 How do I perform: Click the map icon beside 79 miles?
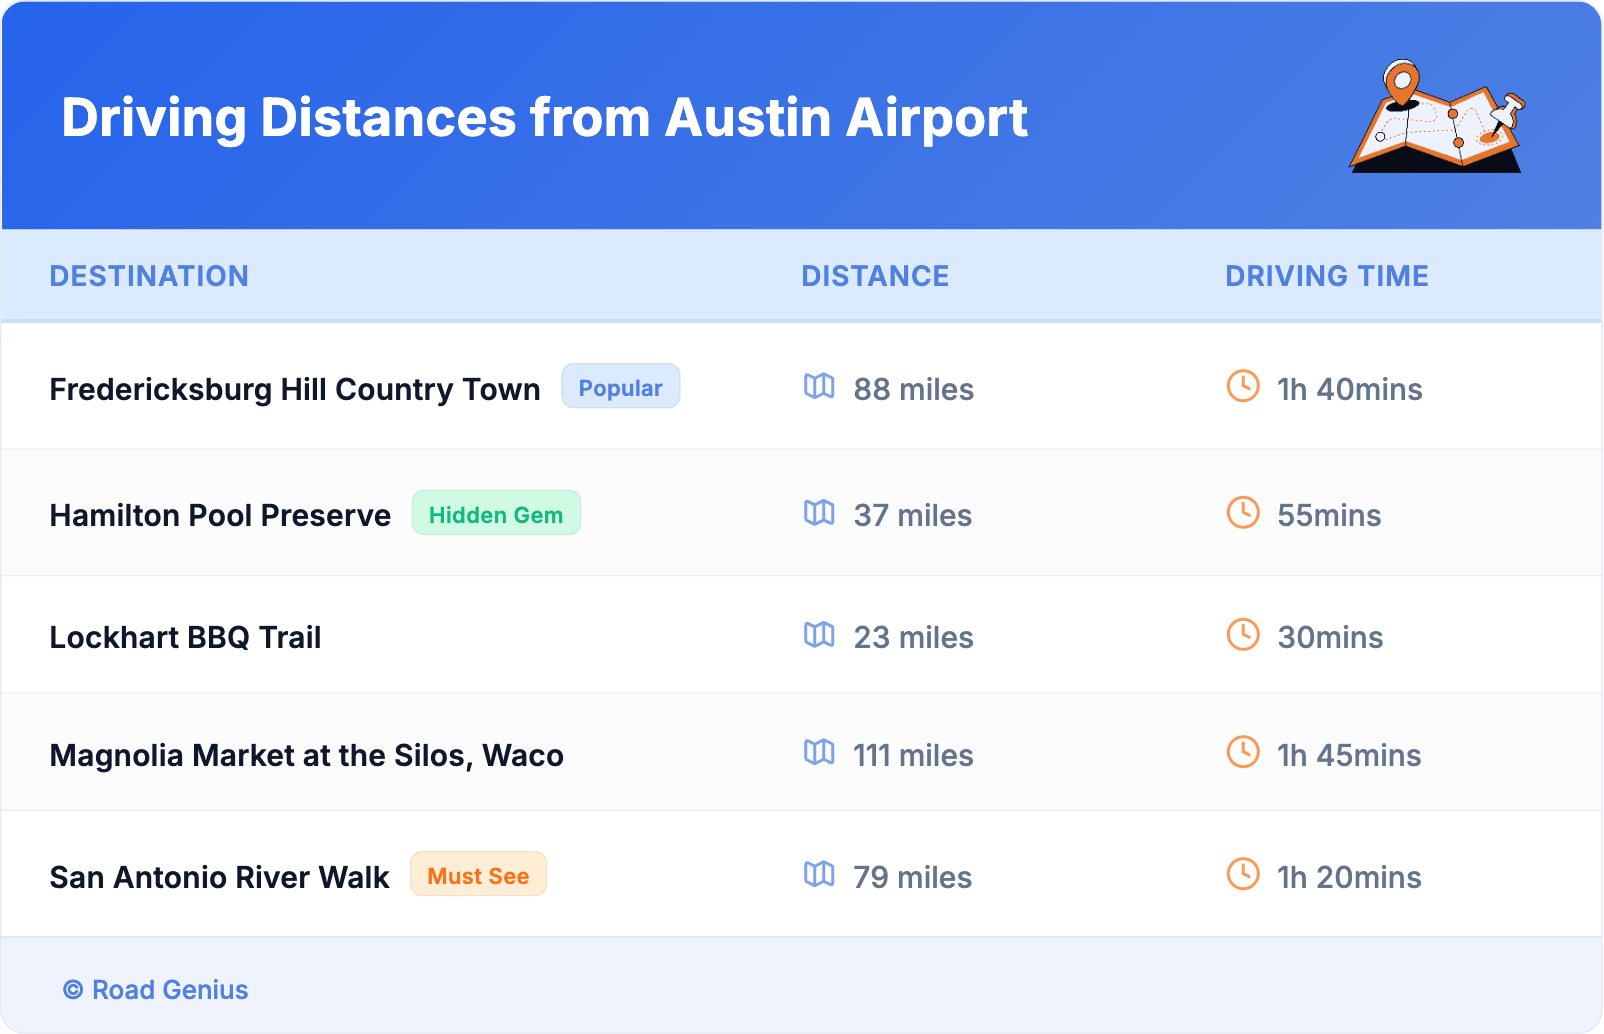[x=819, y=875]
